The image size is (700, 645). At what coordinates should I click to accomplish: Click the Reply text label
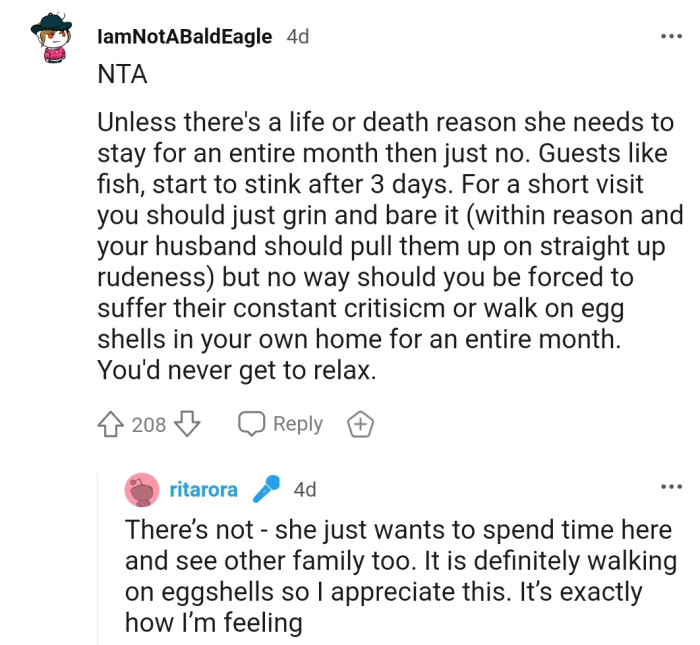point(297,424)
